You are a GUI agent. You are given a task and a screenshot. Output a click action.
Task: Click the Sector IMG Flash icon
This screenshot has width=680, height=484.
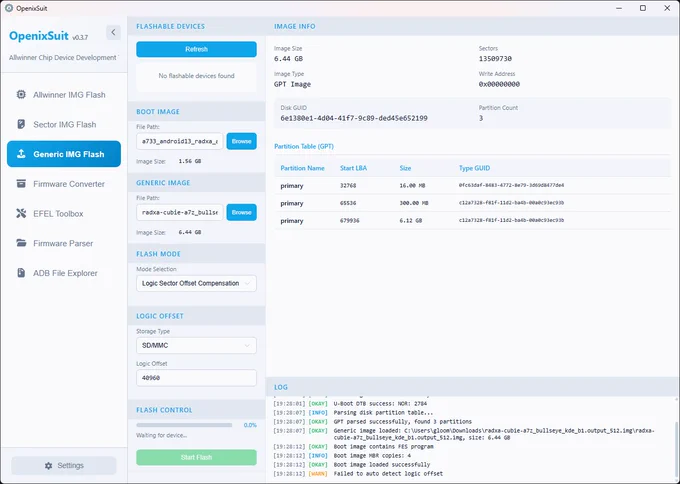point(21,124)
